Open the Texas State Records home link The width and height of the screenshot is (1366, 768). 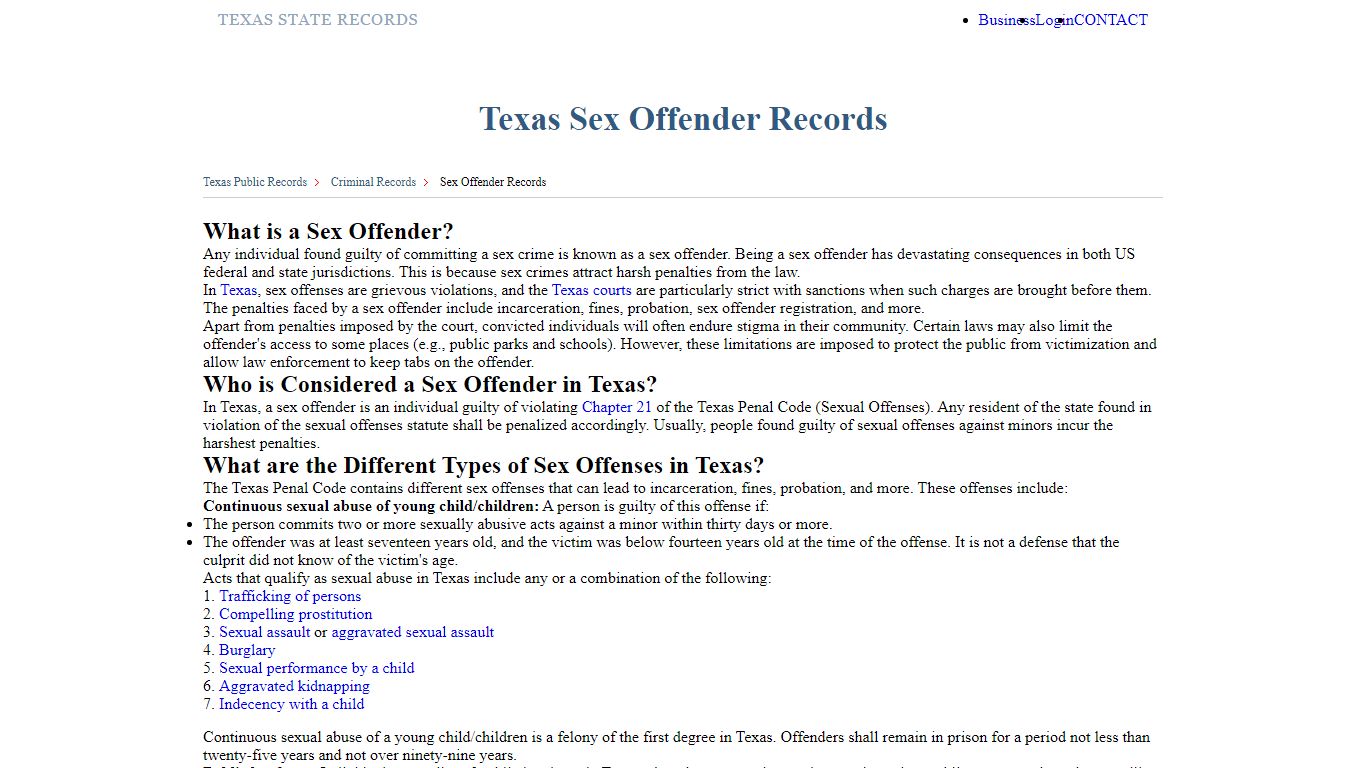[x=318, y=20]
